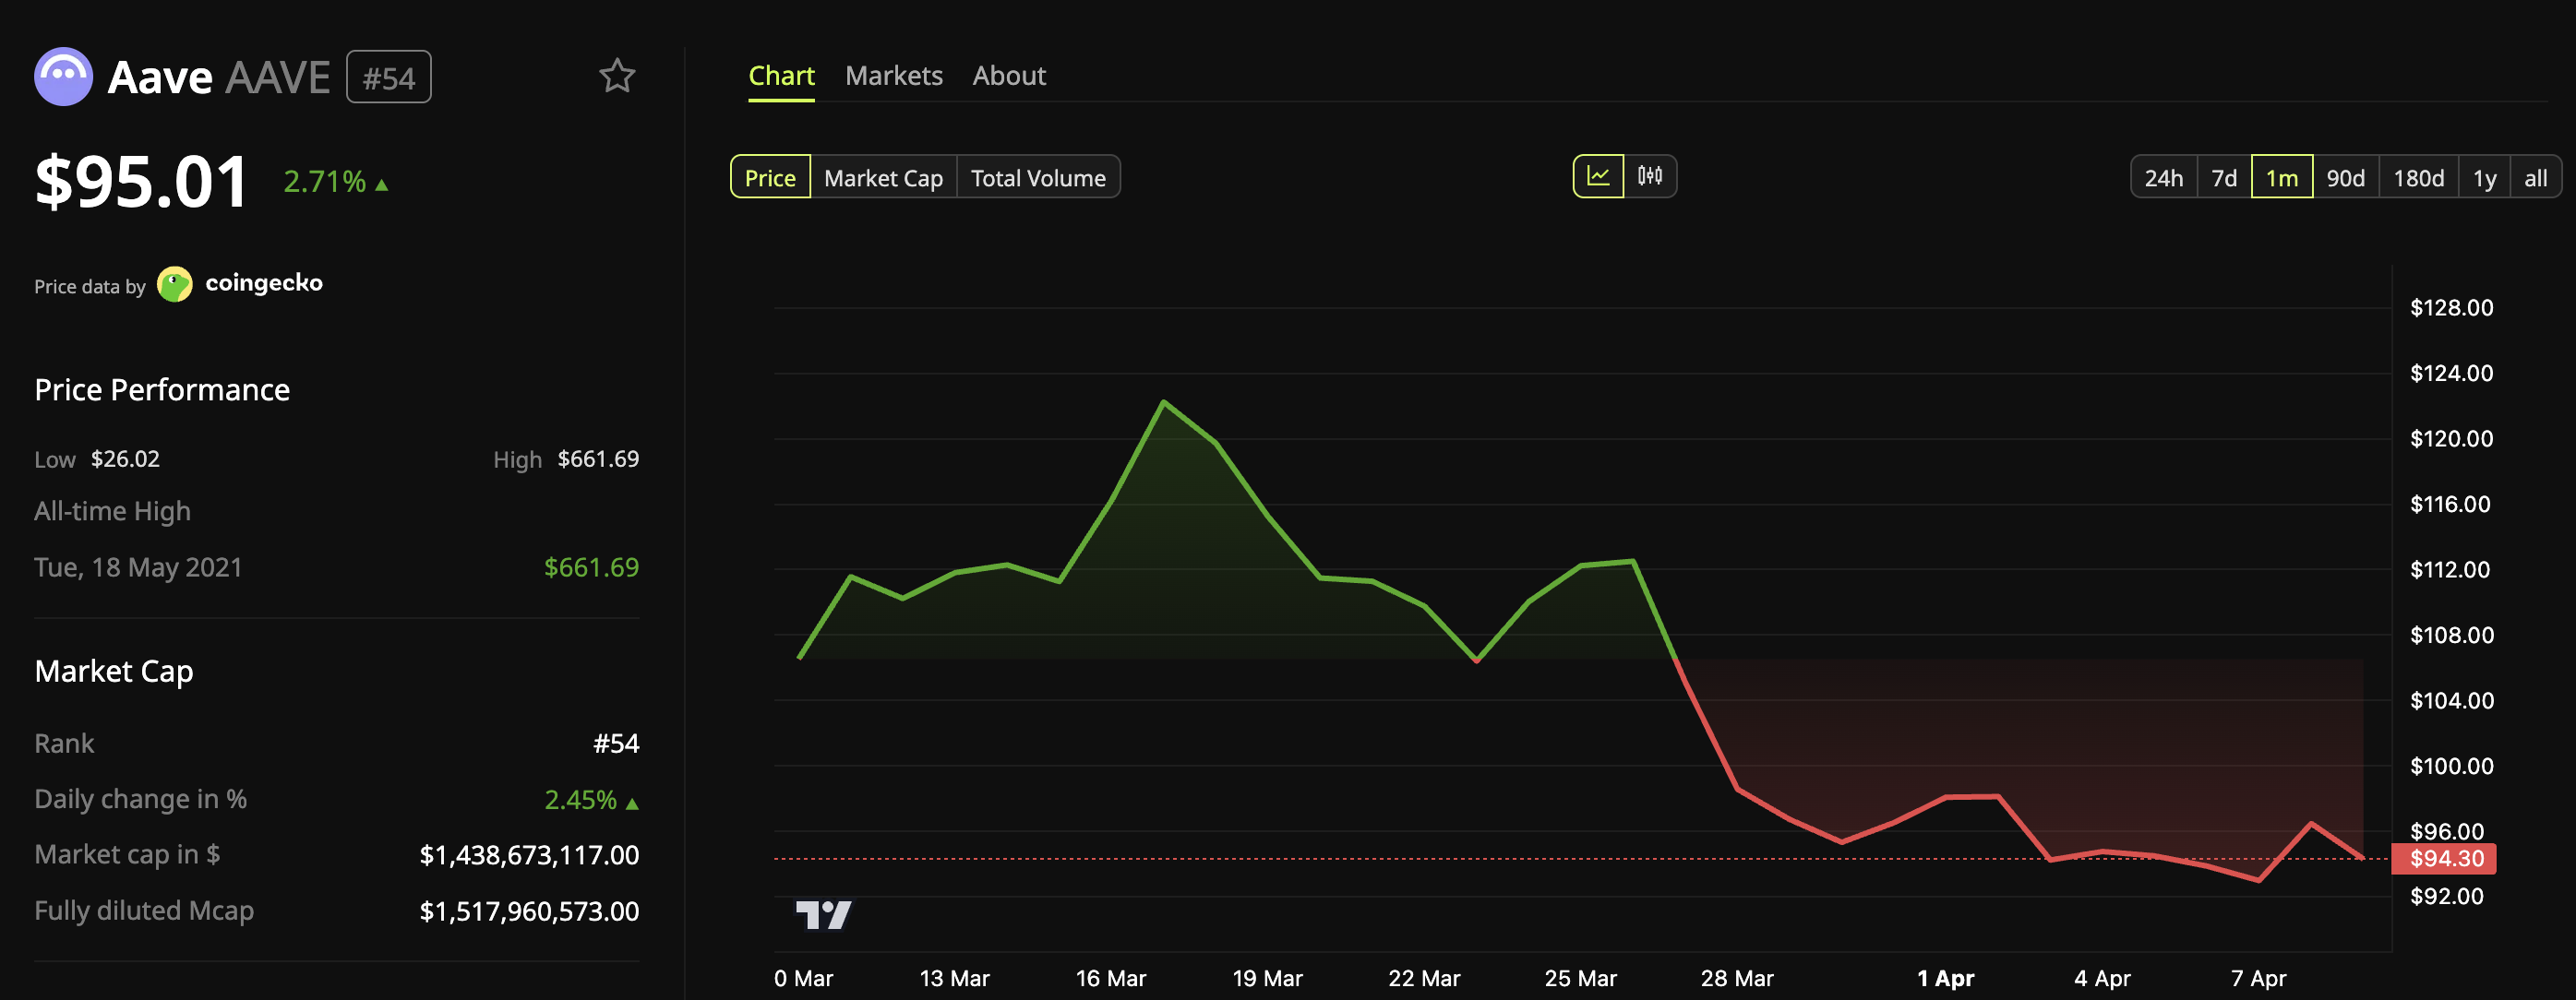
Task: Click the coingecko text link
Action: click(x=264, y=283)
